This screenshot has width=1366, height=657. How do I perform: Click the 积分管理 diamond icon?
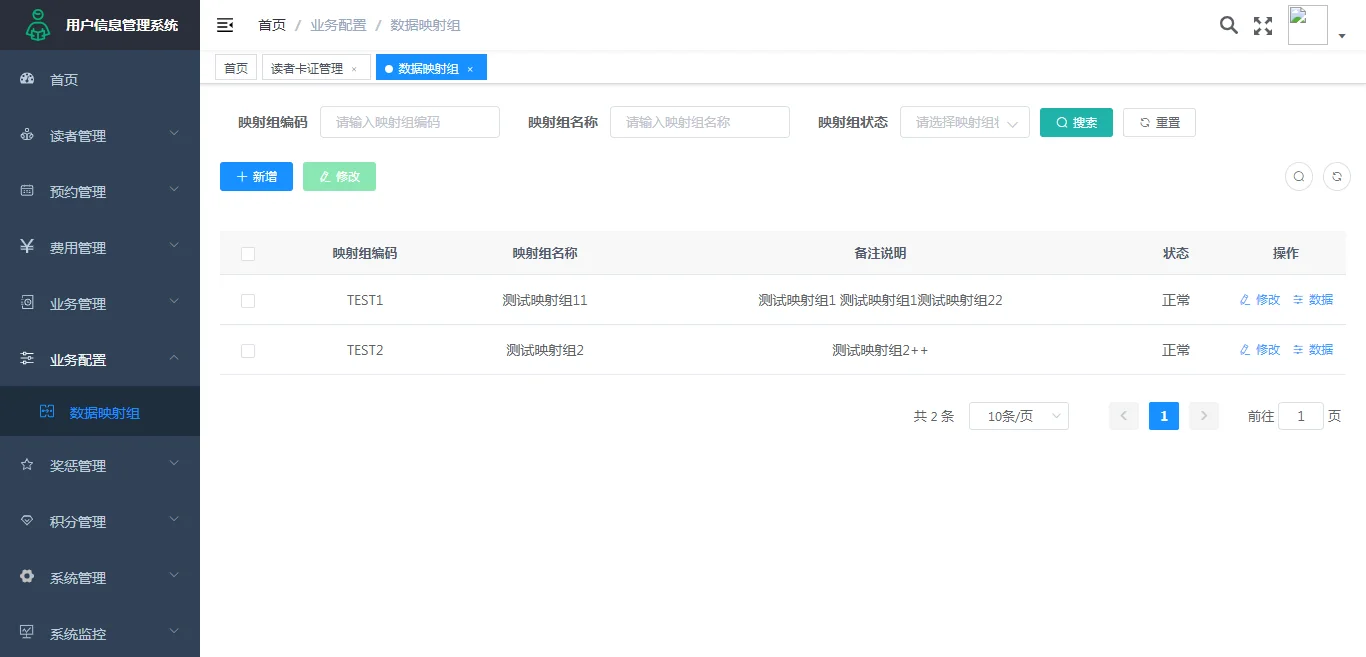28,521
